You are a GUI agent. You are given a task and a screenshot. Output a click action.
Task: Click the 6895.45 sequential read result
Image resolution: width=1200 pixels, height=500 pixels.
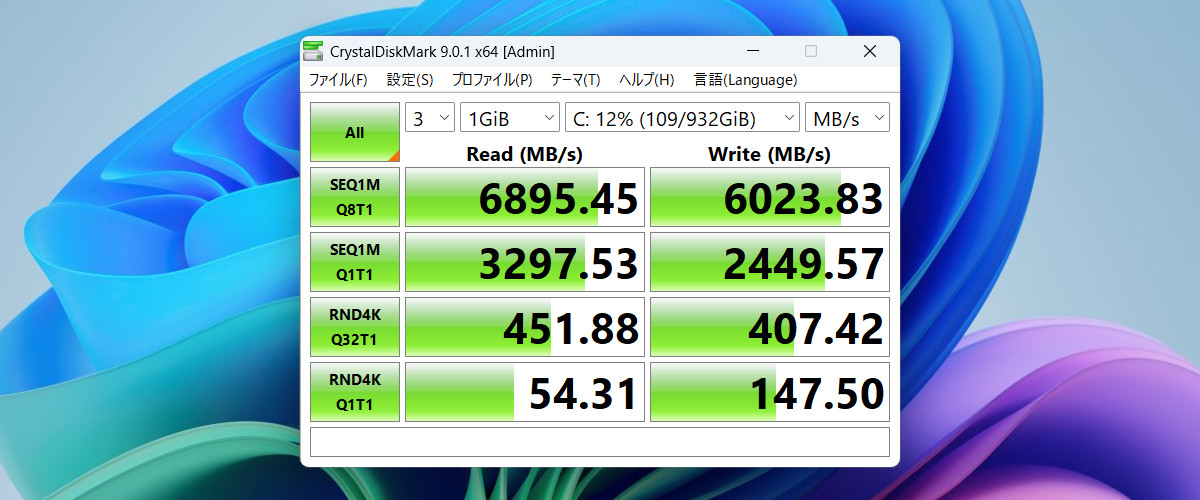522,197
